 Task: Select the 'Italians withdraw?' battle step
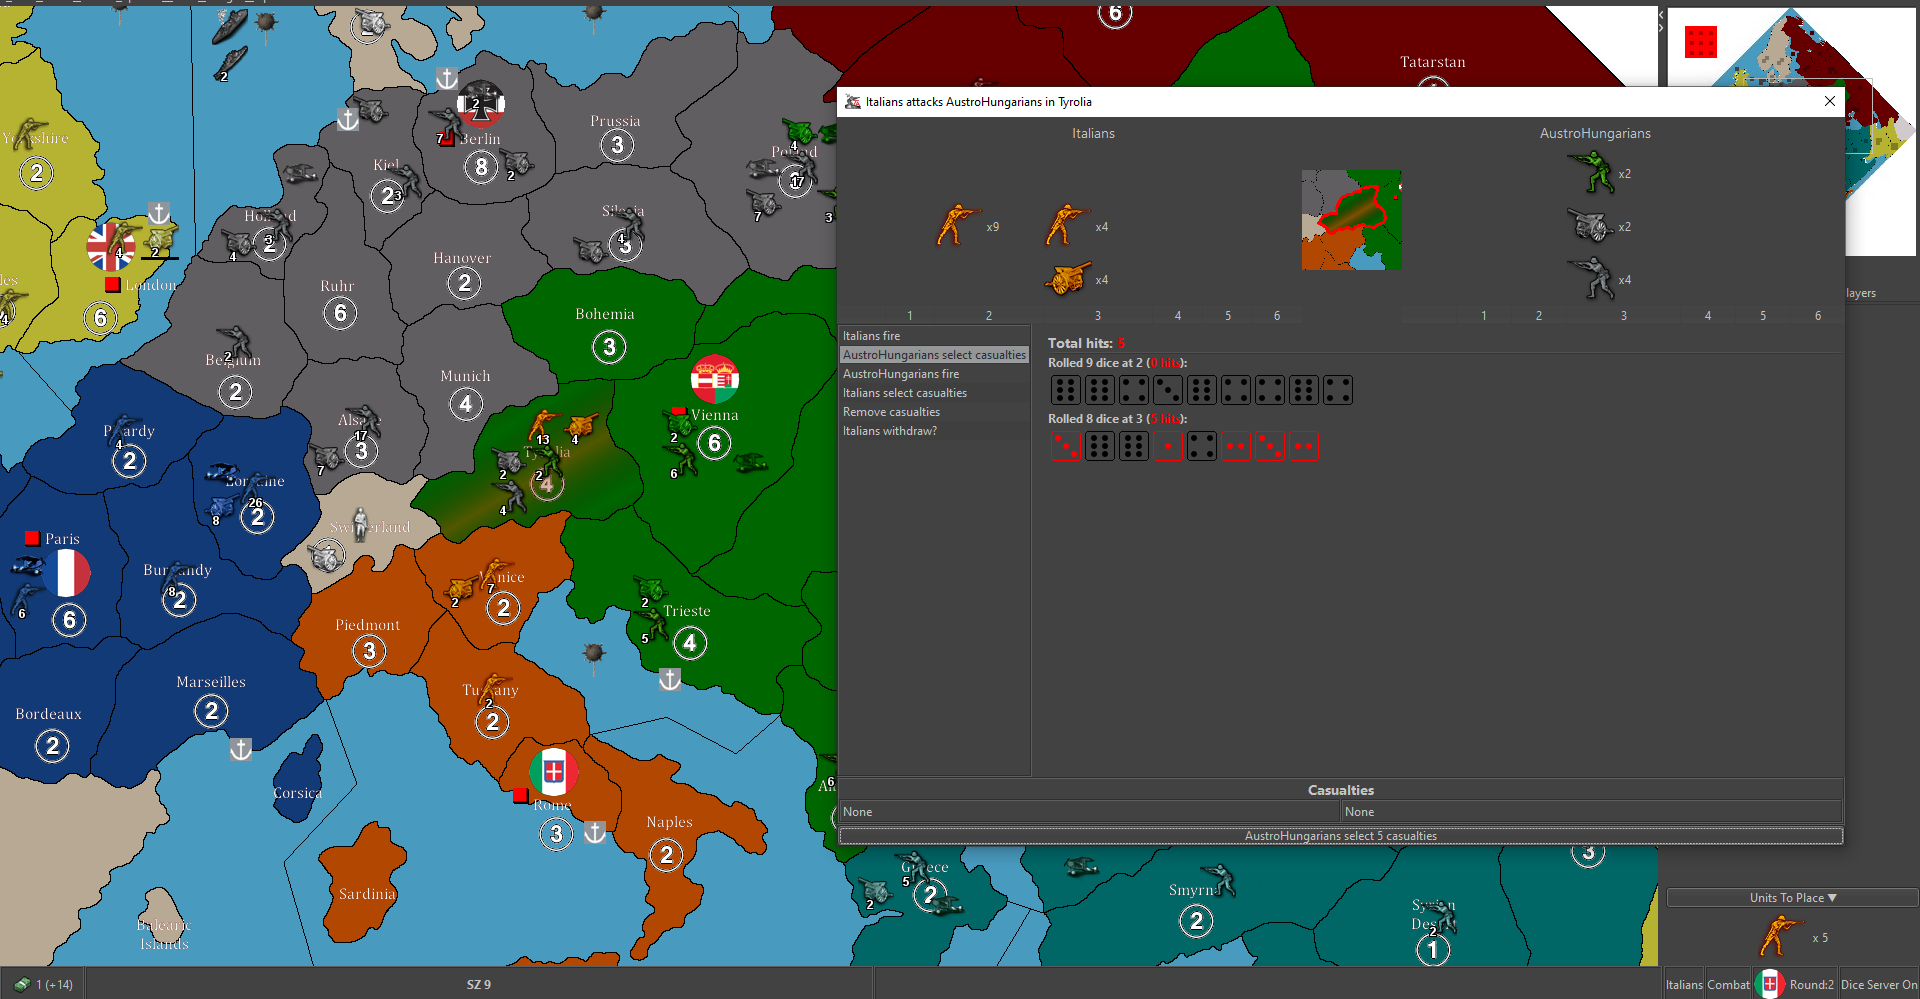click(890, 431)
